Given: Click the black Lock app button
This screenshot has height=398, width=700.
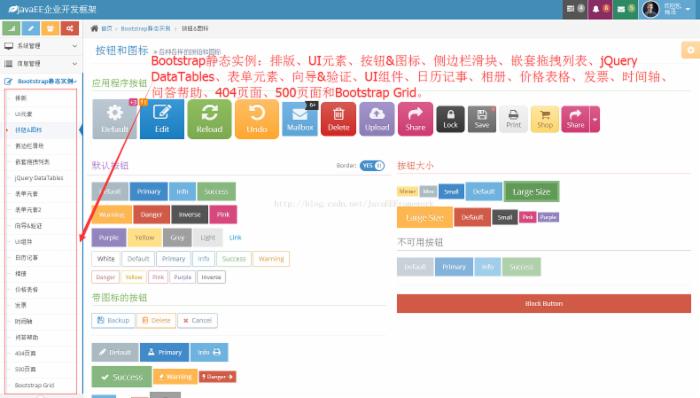Looking at the screenshot, I should tap(450, 119).
